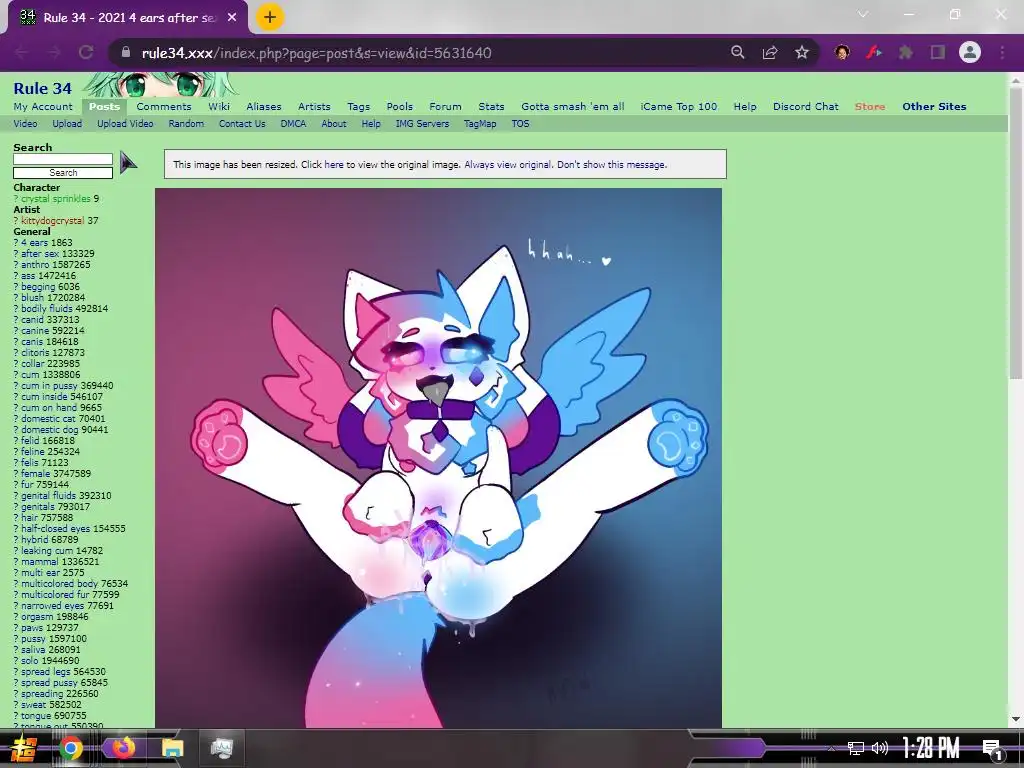Open the TOS submenu link

(520, 123)
